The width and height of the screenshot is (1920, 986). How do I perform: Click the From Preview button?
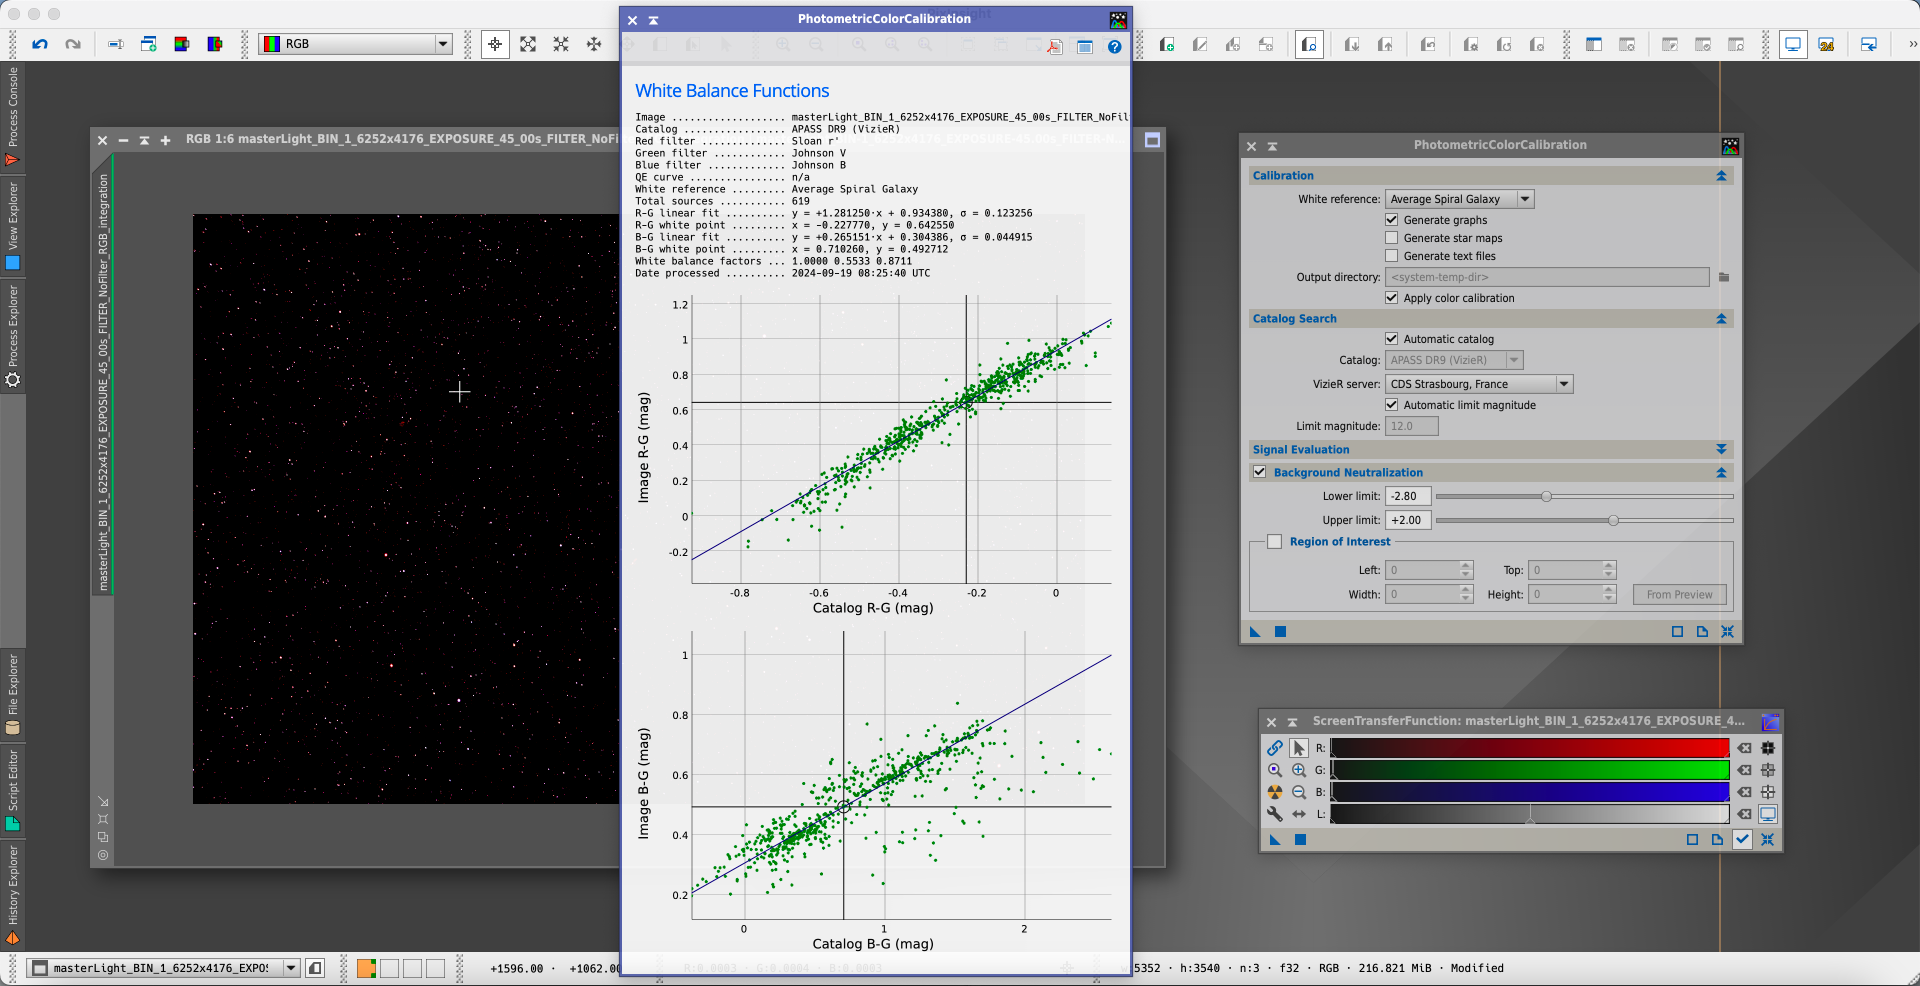click(1680, 595)
